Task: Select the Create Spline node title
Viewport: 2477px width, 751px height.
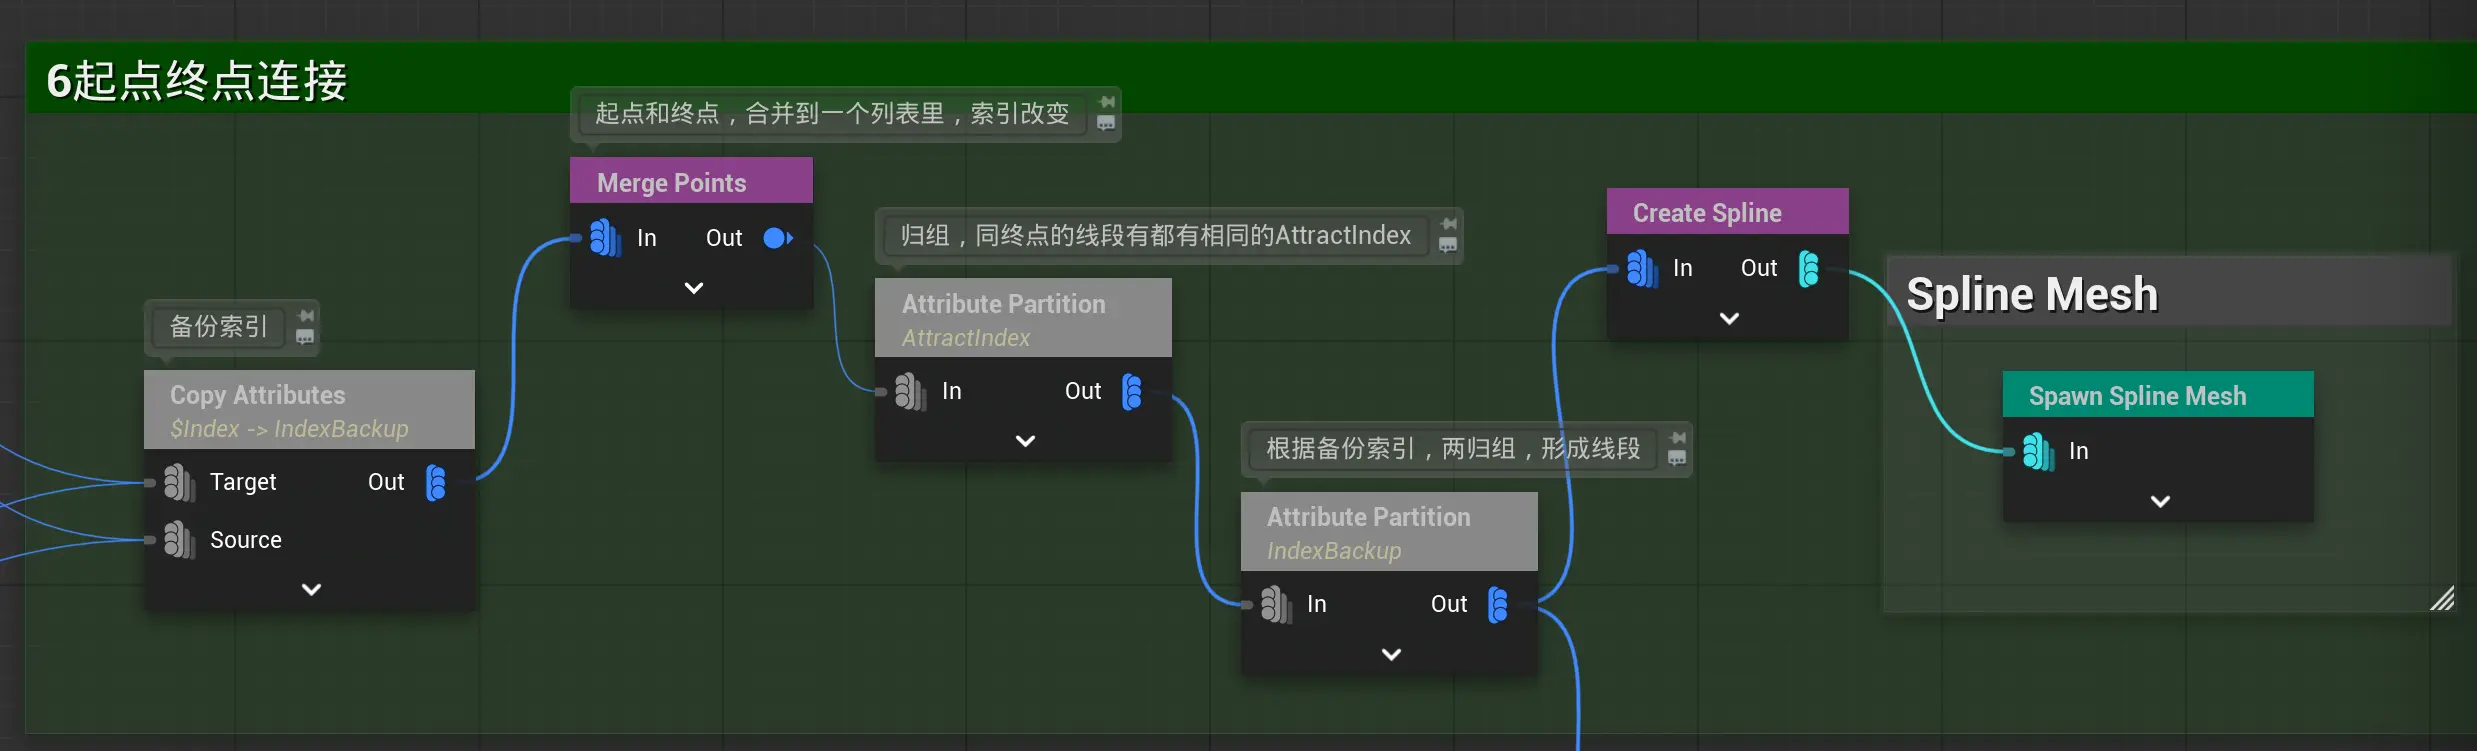Action: click(x=1706, y=213)
